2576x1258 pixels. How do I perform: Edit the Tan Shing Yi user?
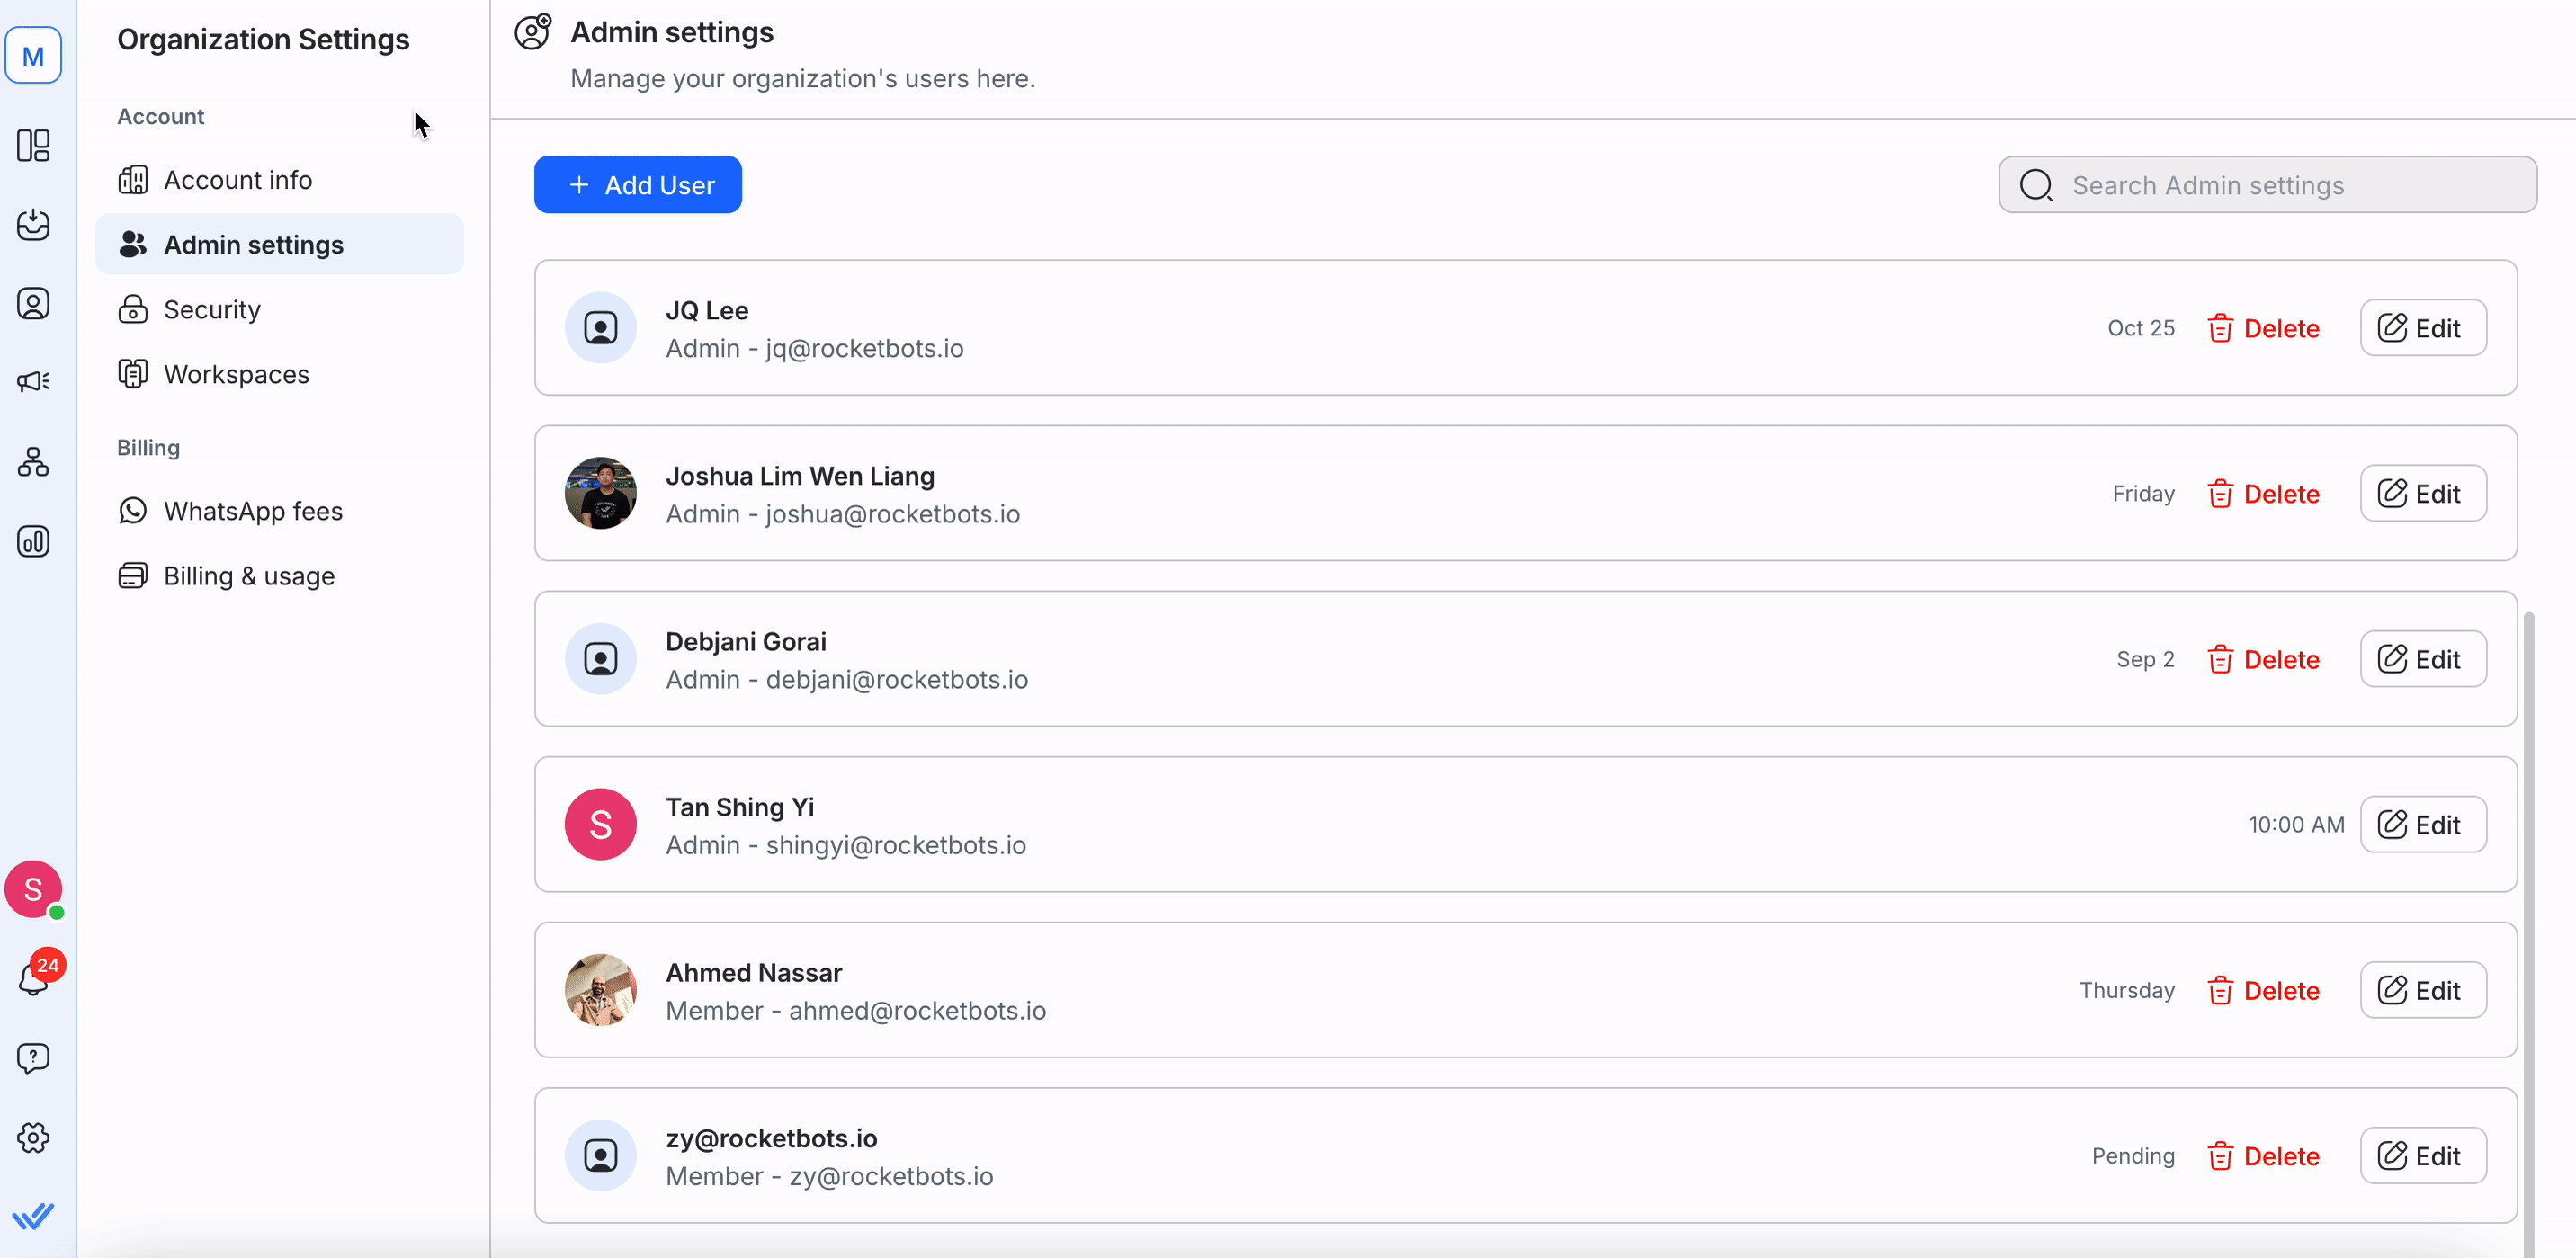[2422, 825]
